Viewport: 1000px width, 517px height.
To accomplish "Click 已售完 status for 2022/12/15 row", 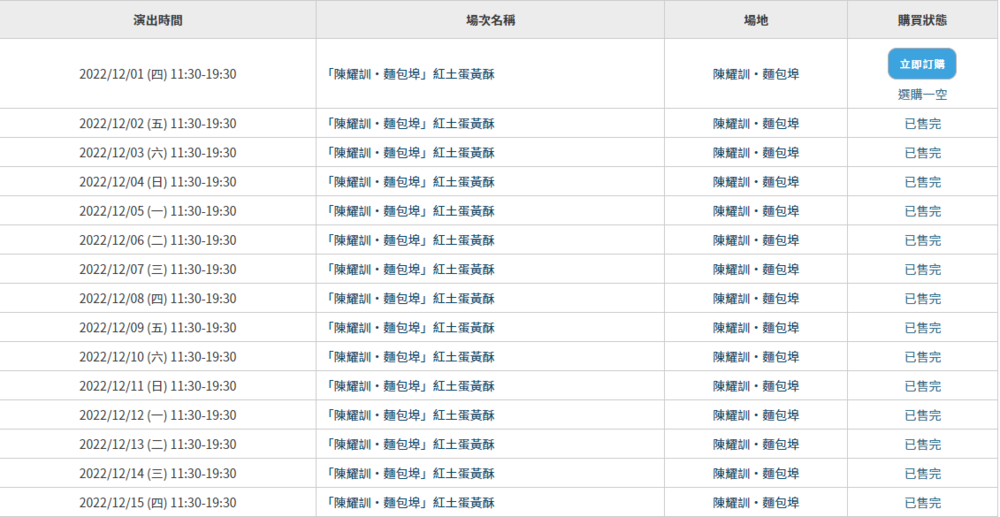I will (922, 503).
